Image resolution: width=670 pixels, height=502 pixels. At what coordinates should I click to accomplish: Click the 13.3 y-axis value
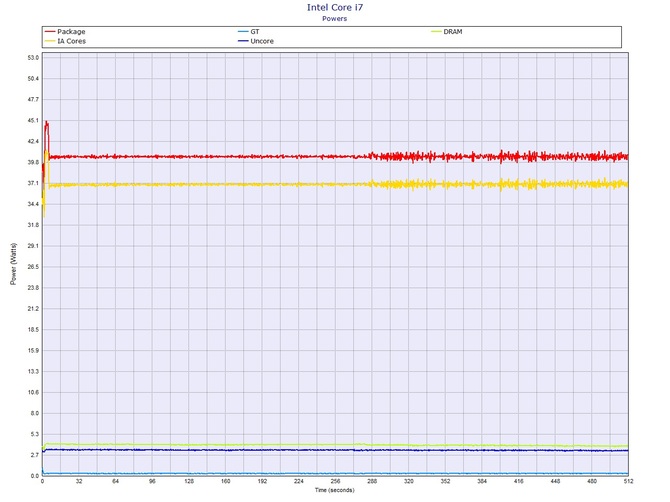coord(33,372)
